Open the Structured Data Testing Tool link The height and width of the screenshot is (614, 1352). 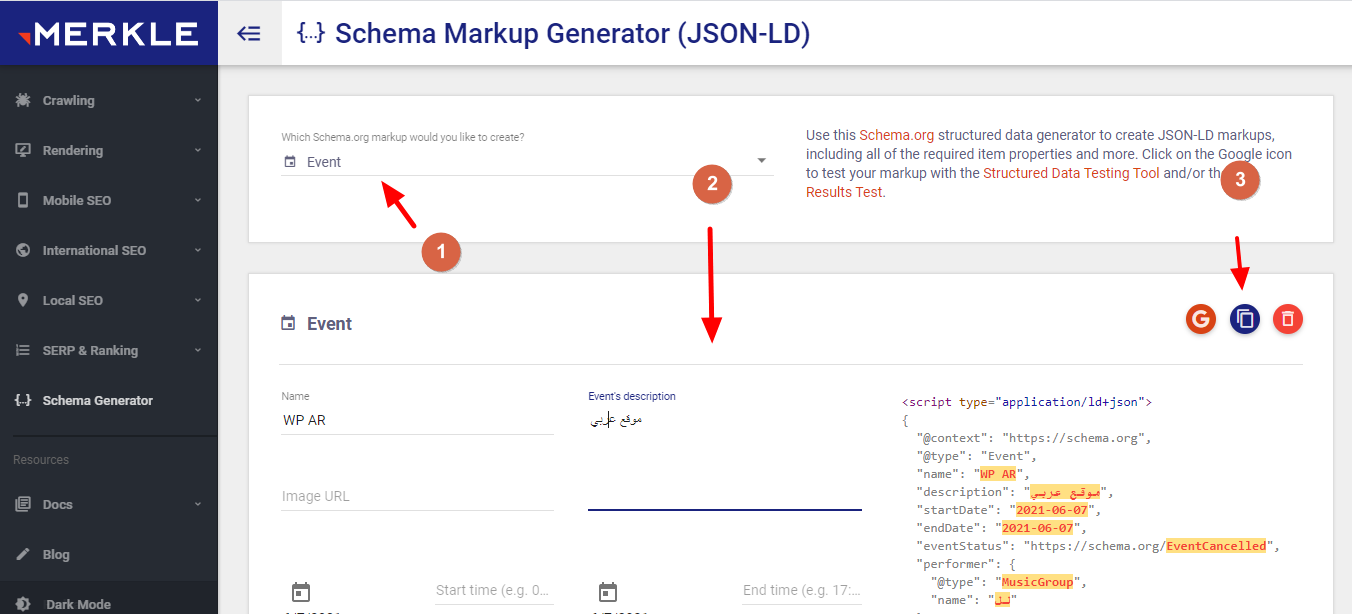1071,173
